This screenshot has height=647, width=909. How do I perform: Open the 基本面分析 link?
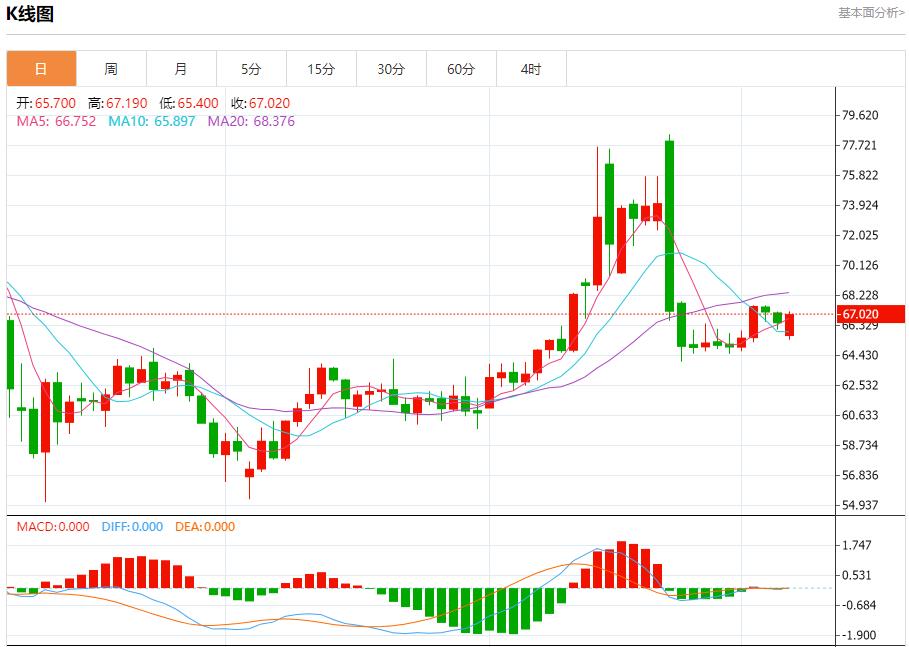click(871, 13)
